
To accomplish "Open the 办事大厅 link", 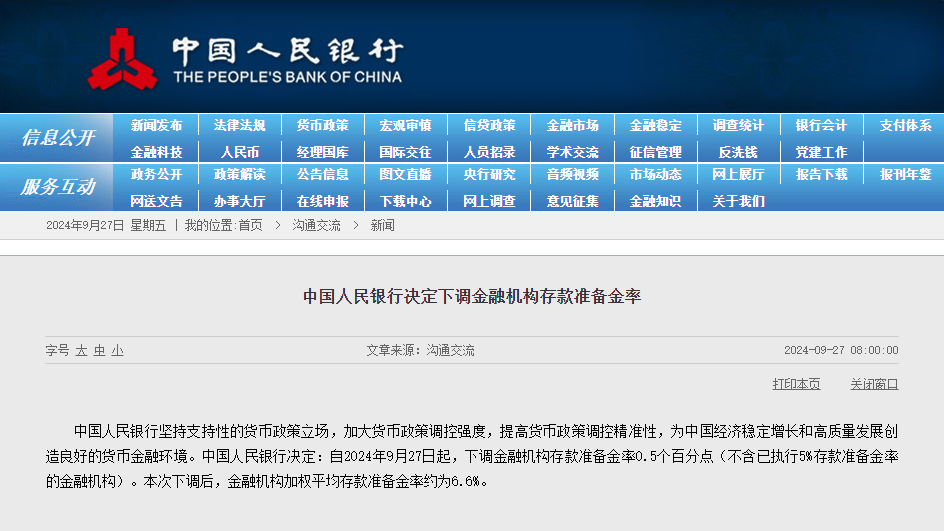I will click(x=239, y=200).
